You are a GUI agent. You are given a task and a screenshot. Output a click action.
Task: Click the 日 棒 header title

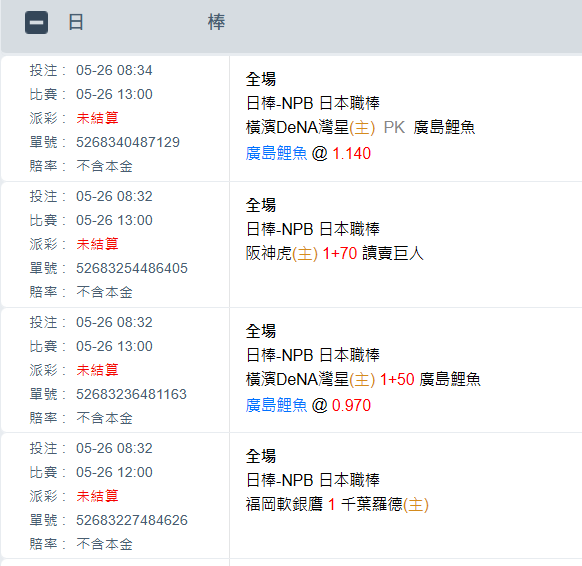click(147, 22)
